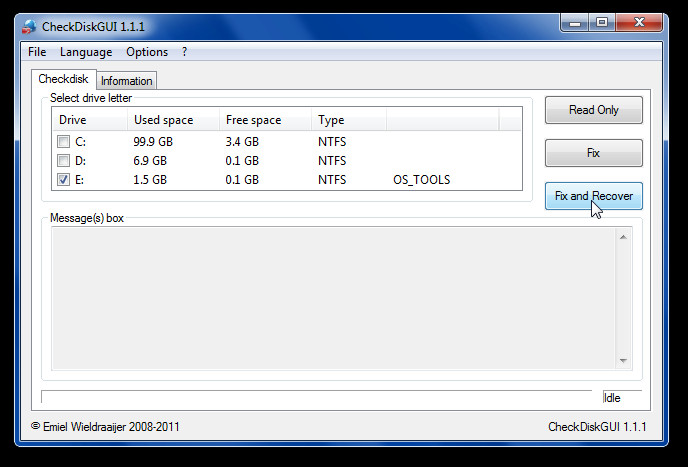Open the ? help menu
Image resolution: width=688 pixels, height=467 pixels.
[x=185, y=52]
